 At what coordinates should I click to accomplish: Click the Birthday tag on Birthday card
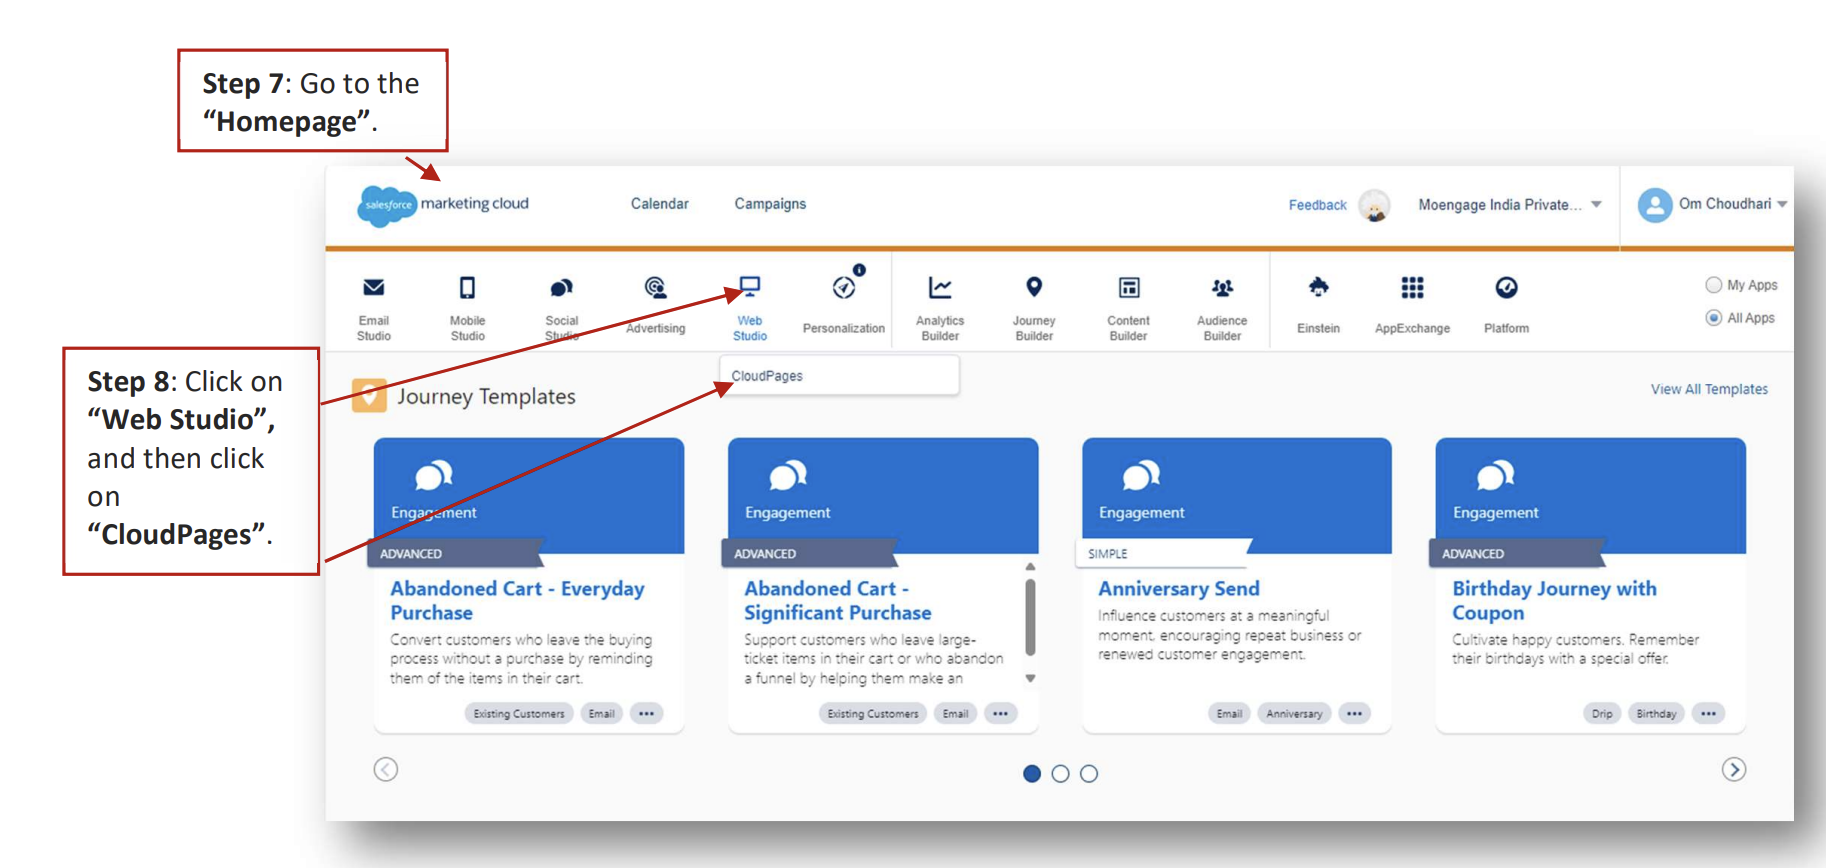click(1656, 714)
